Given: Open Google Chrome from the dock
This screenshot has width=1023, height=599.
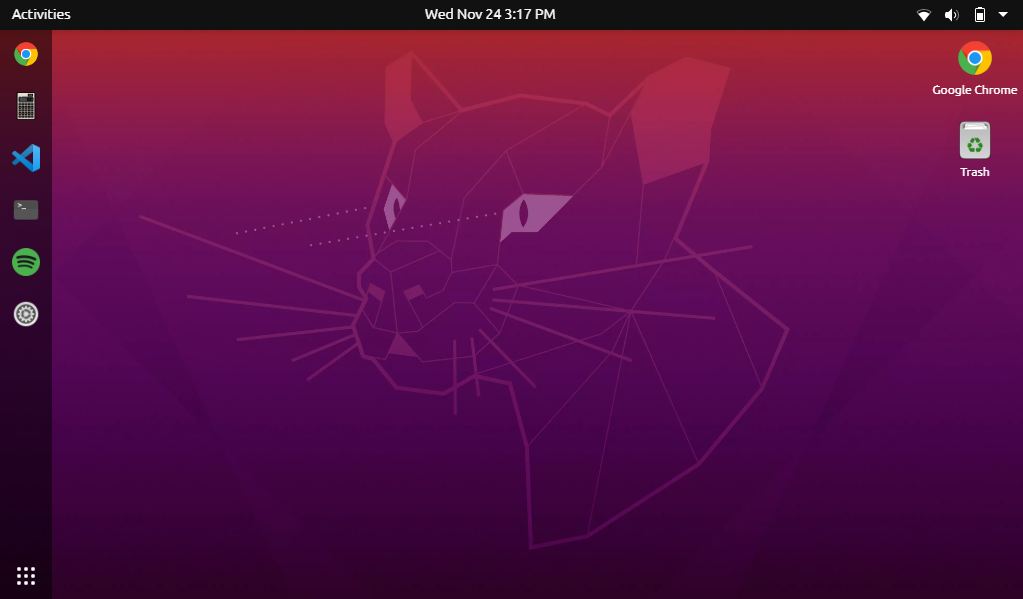Looking at the screenshot, I should (x=26, y=54).
